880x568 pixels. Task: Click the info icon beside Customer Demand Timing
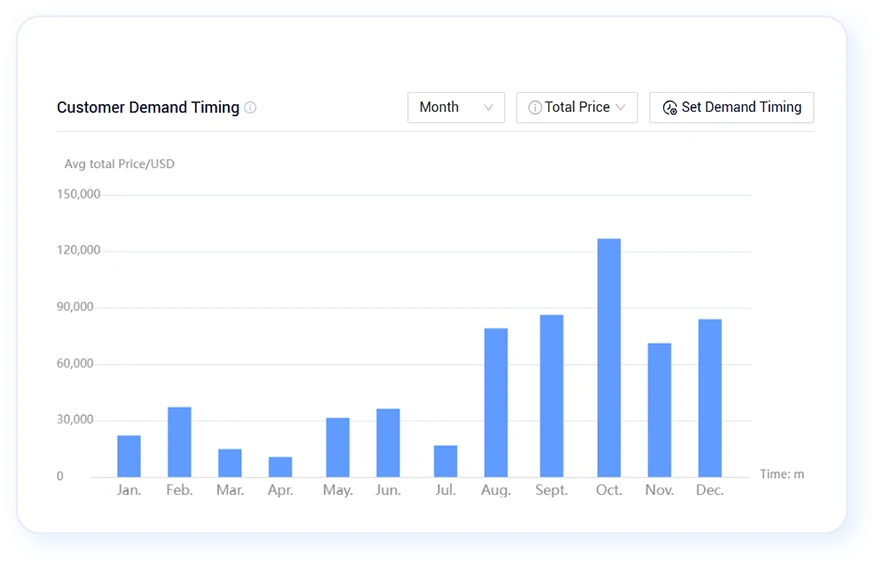250,107
